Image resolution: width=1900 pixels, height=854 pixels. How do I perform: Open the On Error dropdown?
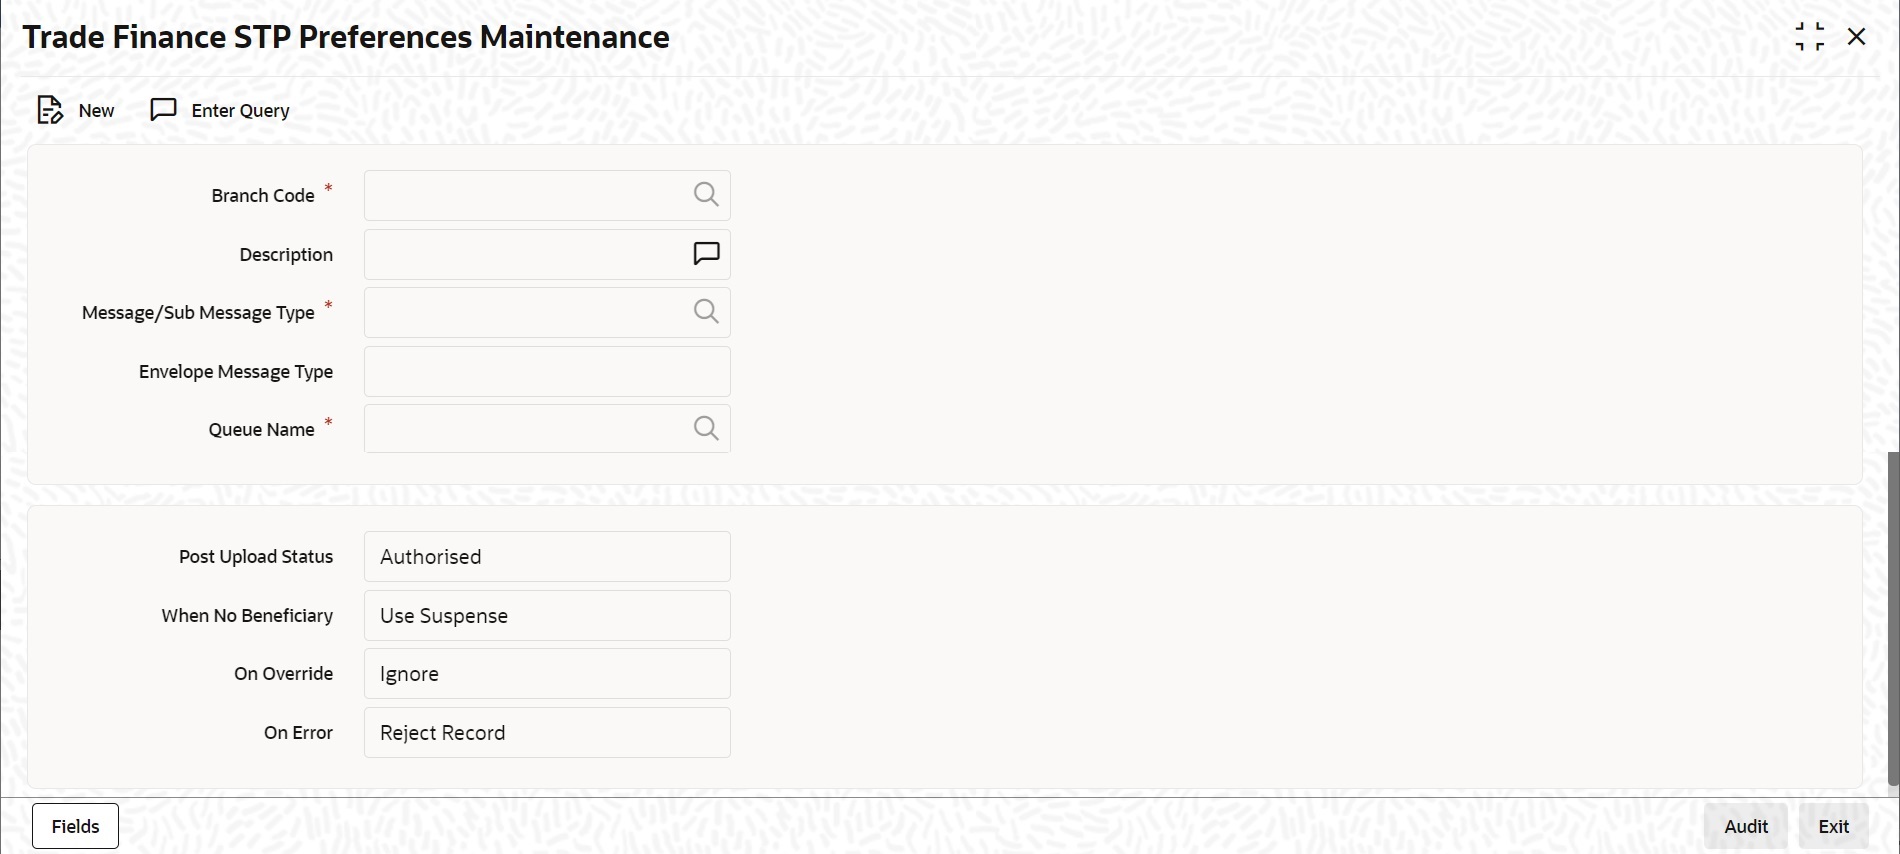tap(547, 733)
